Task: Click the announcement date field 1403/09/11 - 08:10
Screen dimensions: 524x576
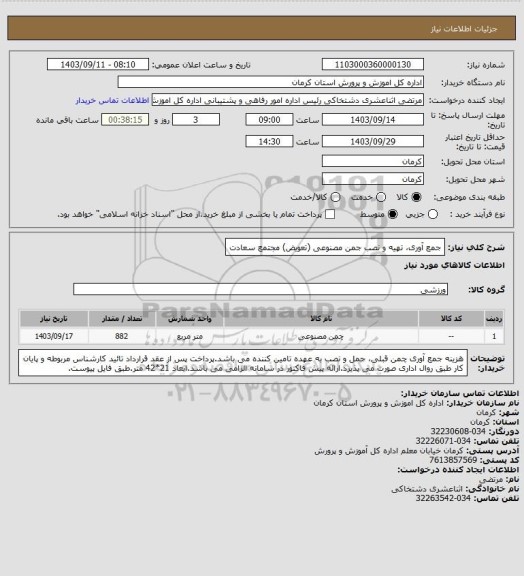Action: [98, 65]
